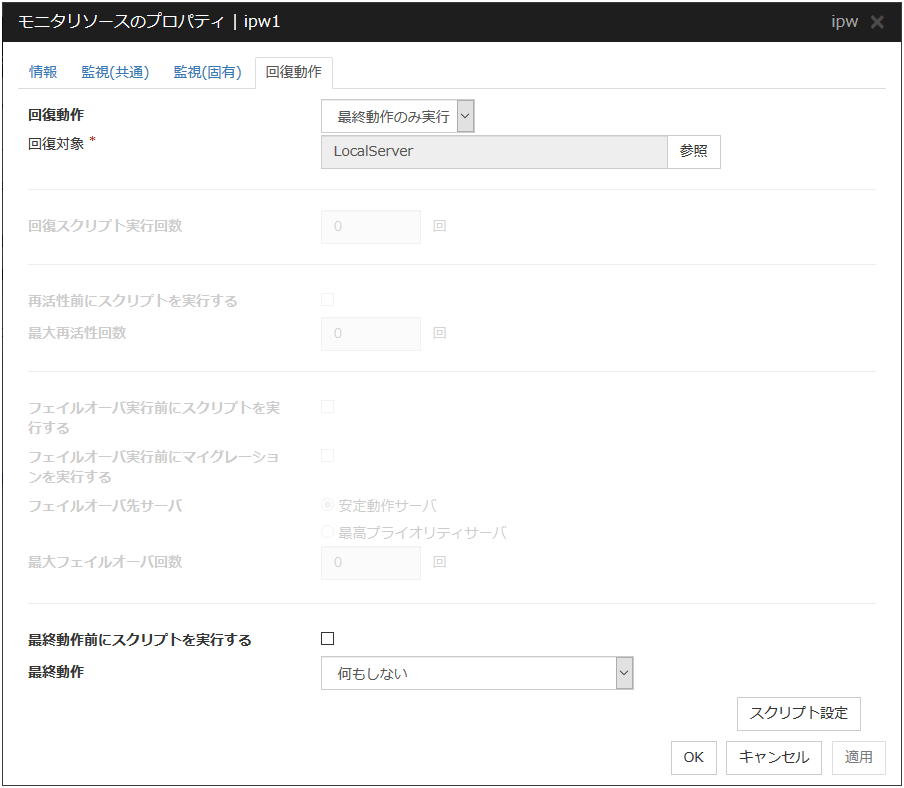Select 最高プライオリティサーバ radio button

(328, 533)
